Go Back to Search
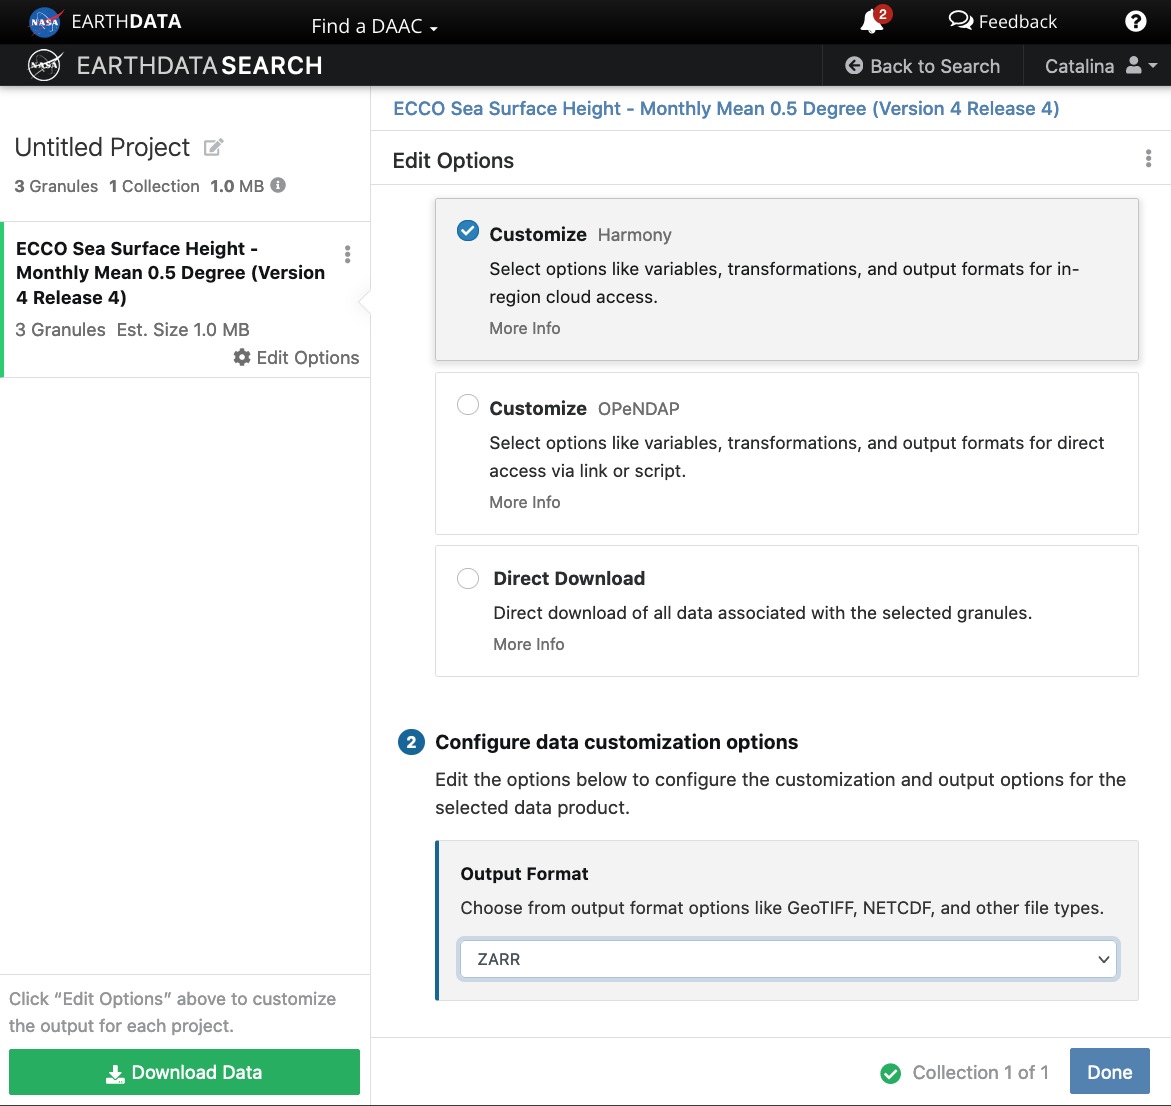This screenshot has width=1171, height=1106. [922, 66]
